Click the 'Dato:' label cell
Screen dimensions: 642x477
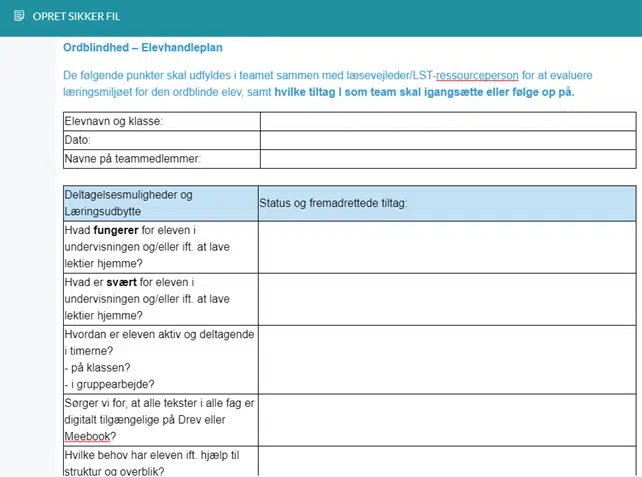click(160, 140)
